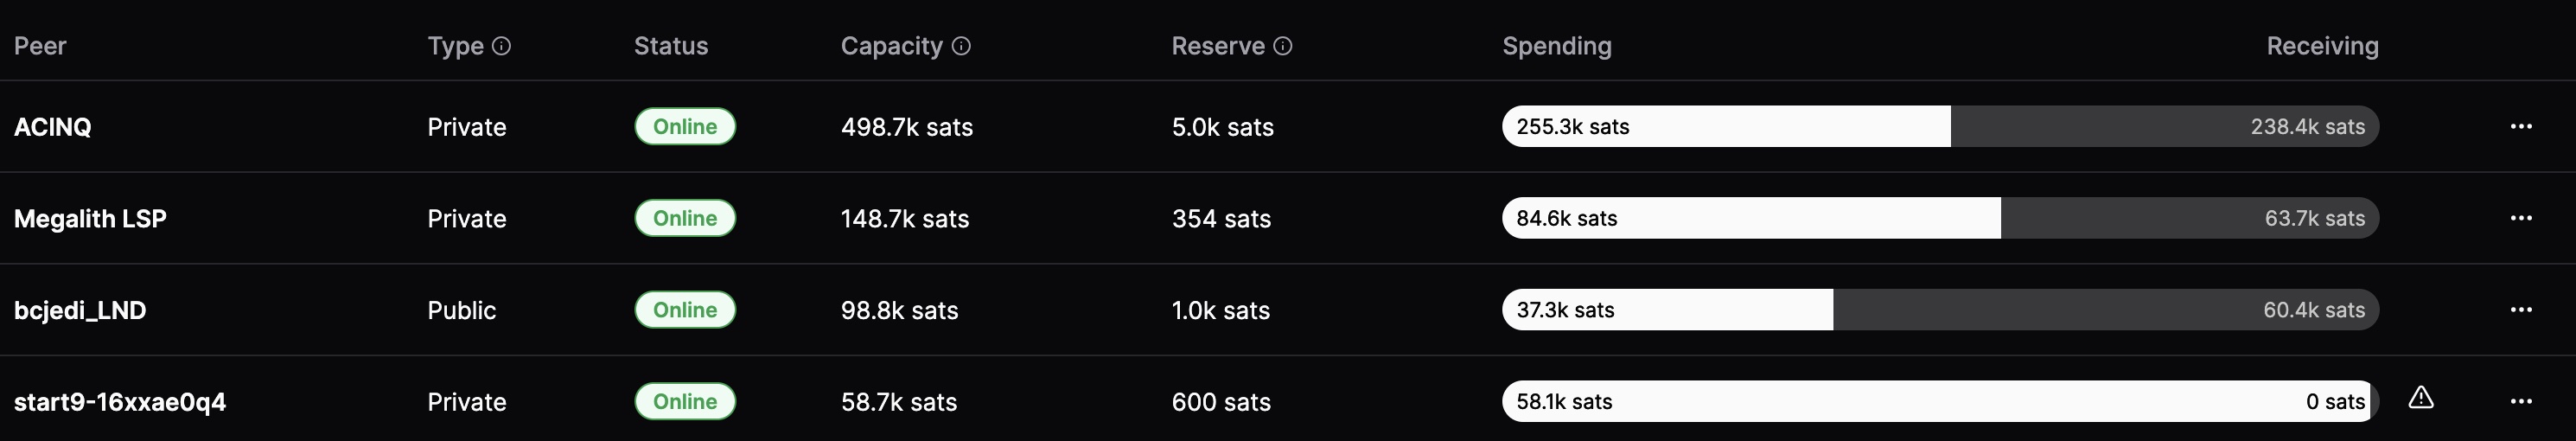Click the info icon next to Type
This screenshot has height=441, width=2576.
pyautogui.click(x=502, y=46)
